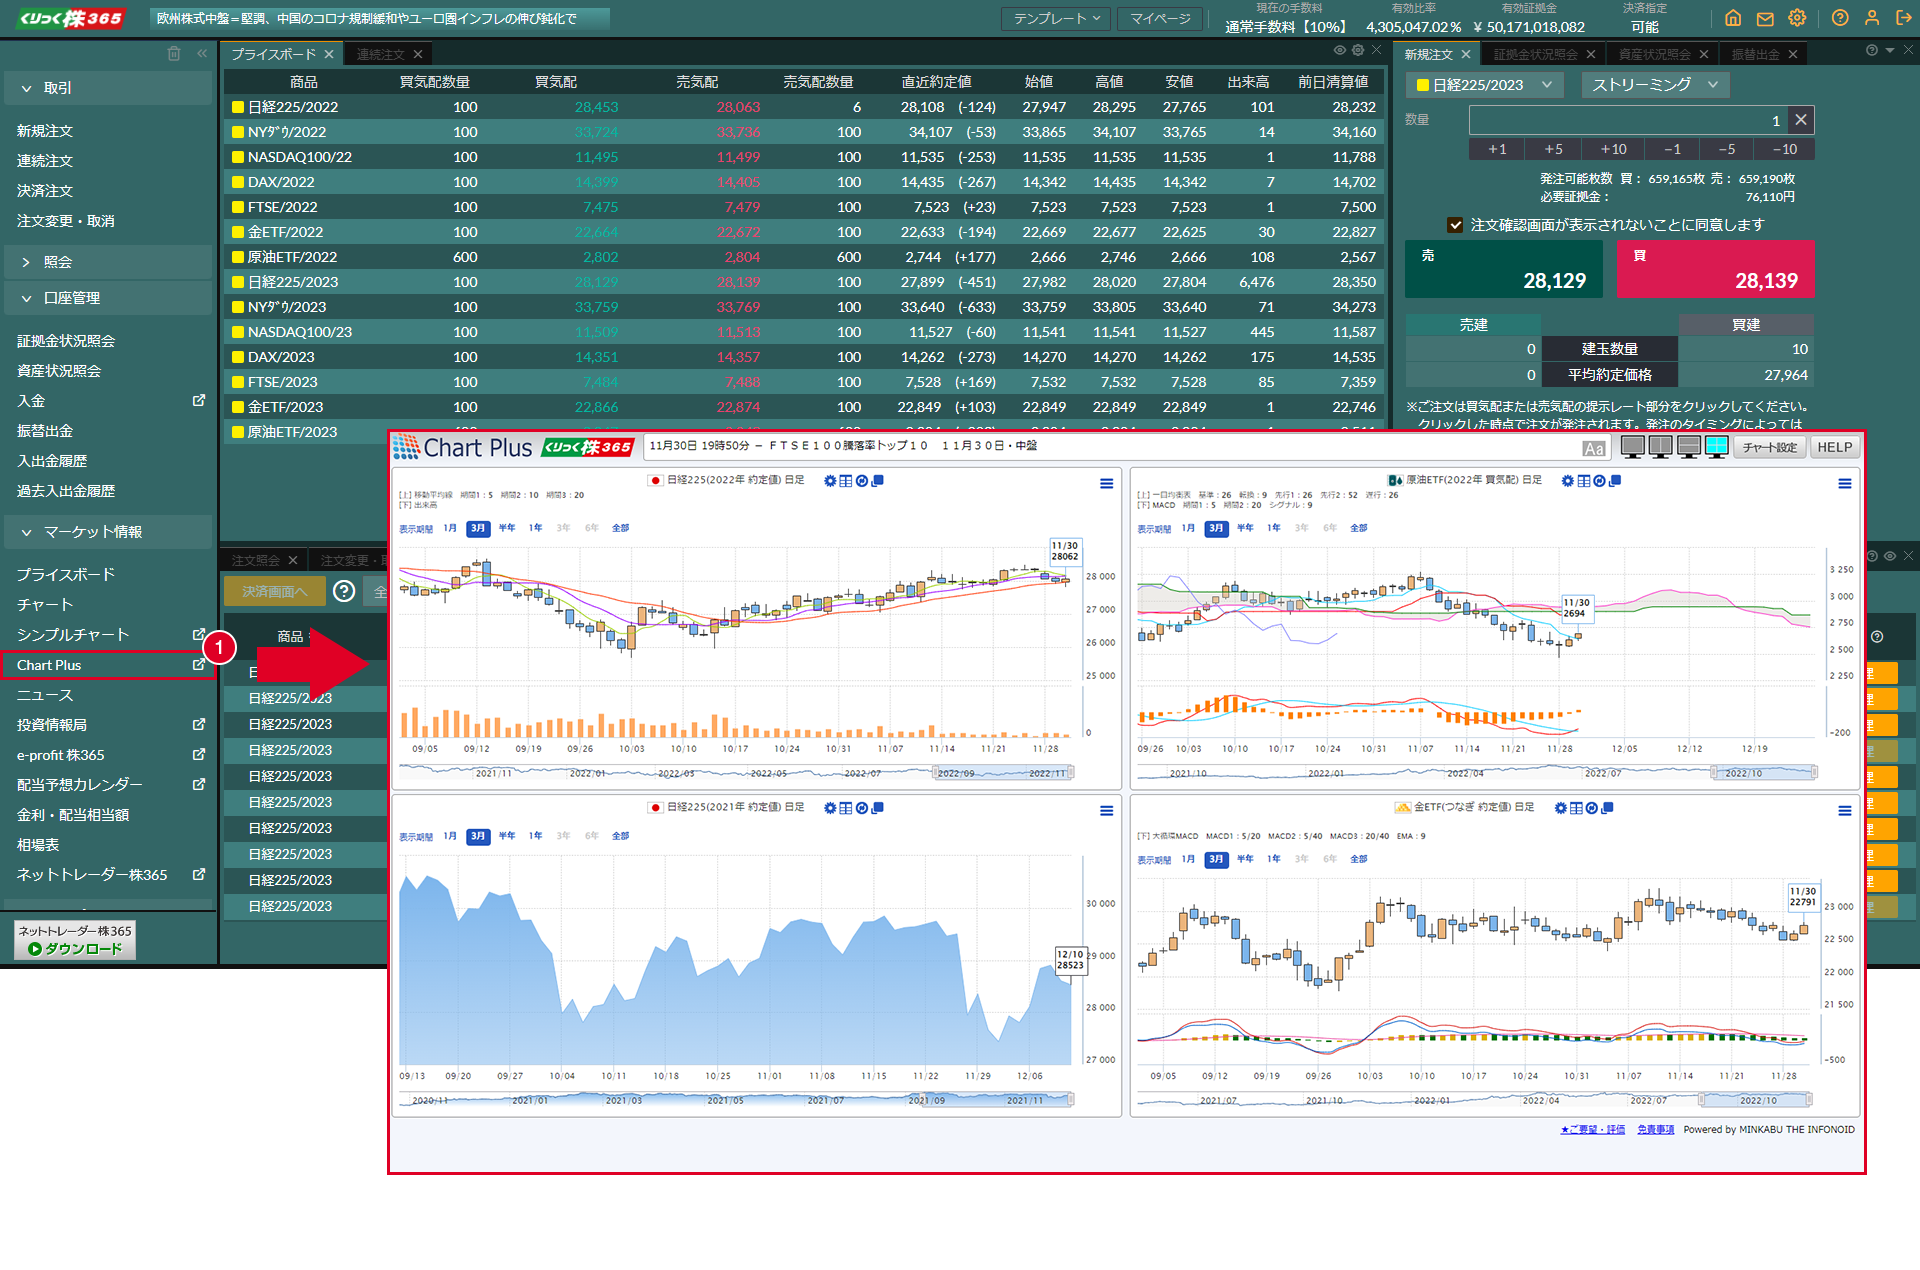The image size is (1920, 1270).
Task: Open gear settings for 日経225(2022年) chart
Action: pyautogui.click(x=830, y=481)
